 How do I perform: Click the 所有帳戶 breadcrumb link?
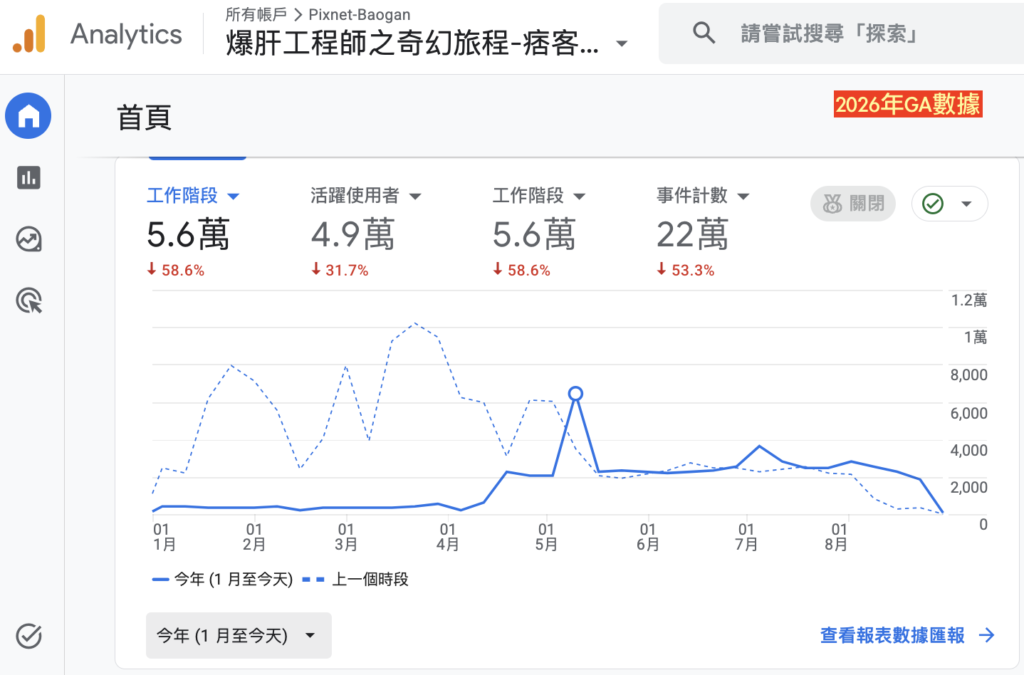click(x=255, y=14)
